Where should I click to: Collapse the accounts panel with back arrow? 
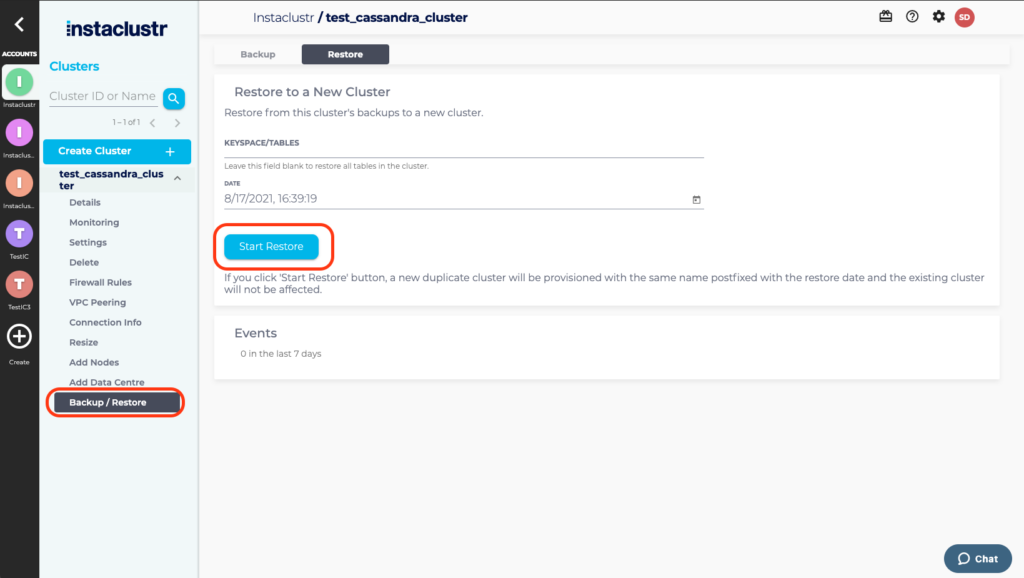[19, 23]
